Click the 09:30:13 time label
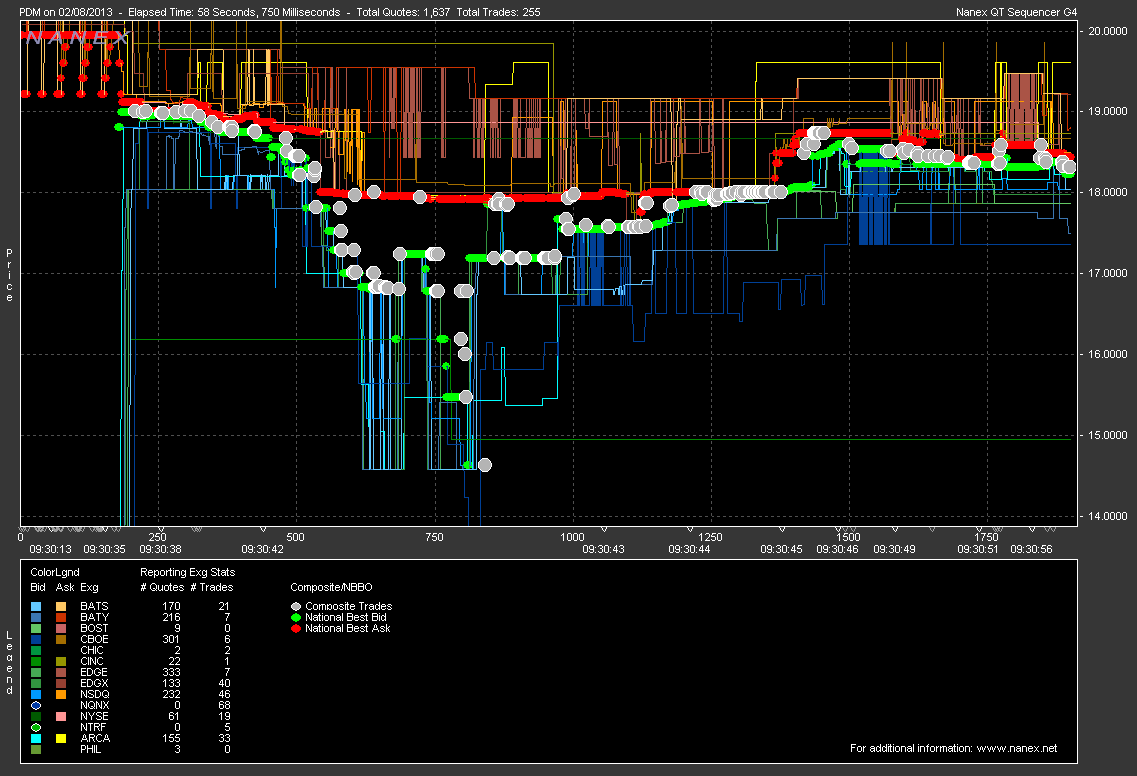The height and width of the screenshot is (776, 1137). click(x=50, y=550)
